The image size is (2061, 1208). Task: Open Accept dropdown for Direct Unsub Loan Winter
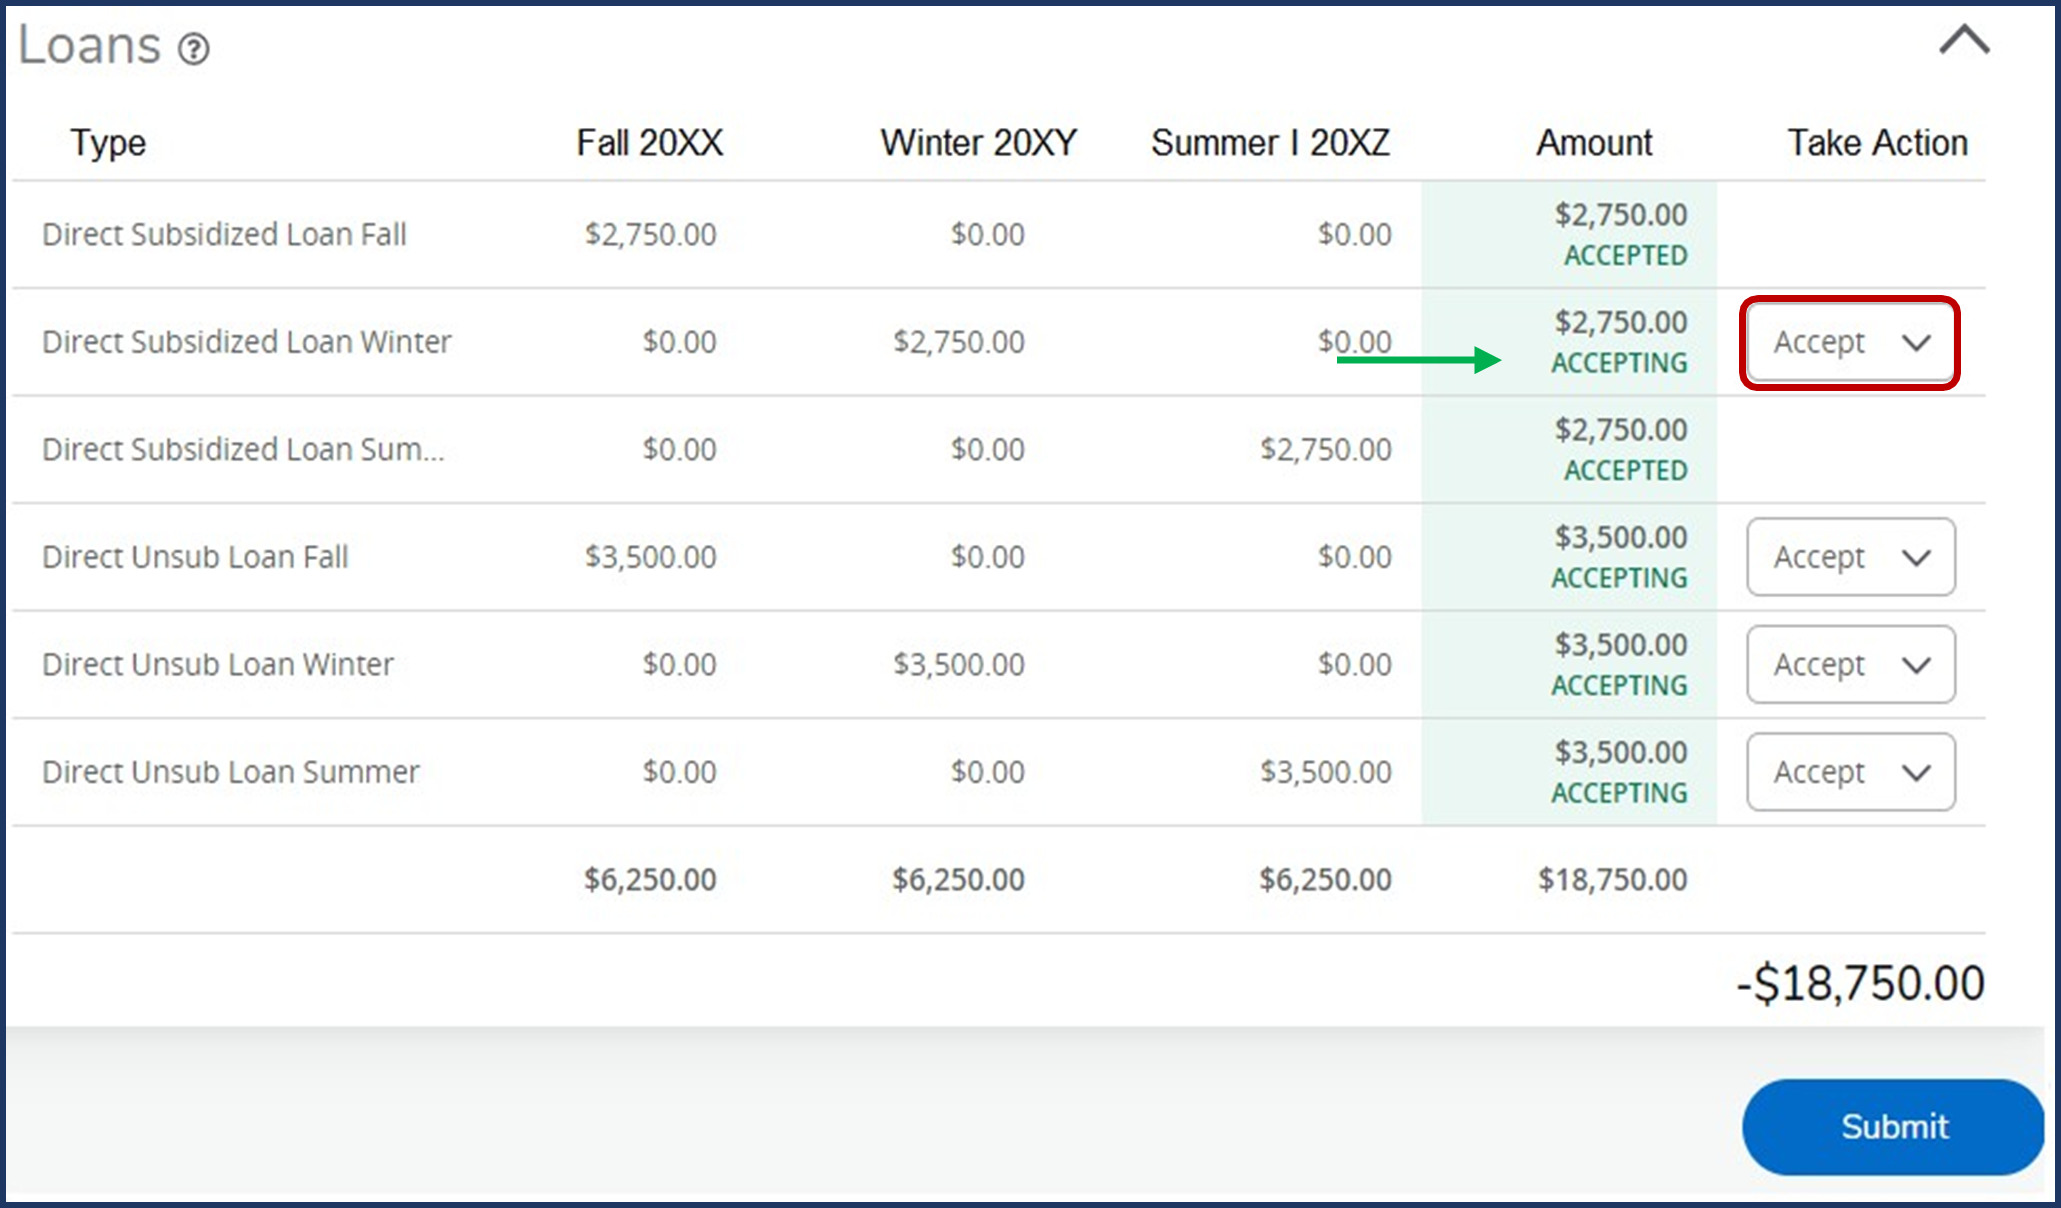tap(1850, 665)
